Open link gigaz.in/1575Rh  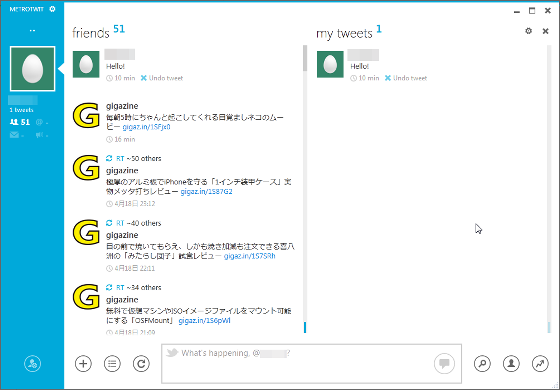250,256
